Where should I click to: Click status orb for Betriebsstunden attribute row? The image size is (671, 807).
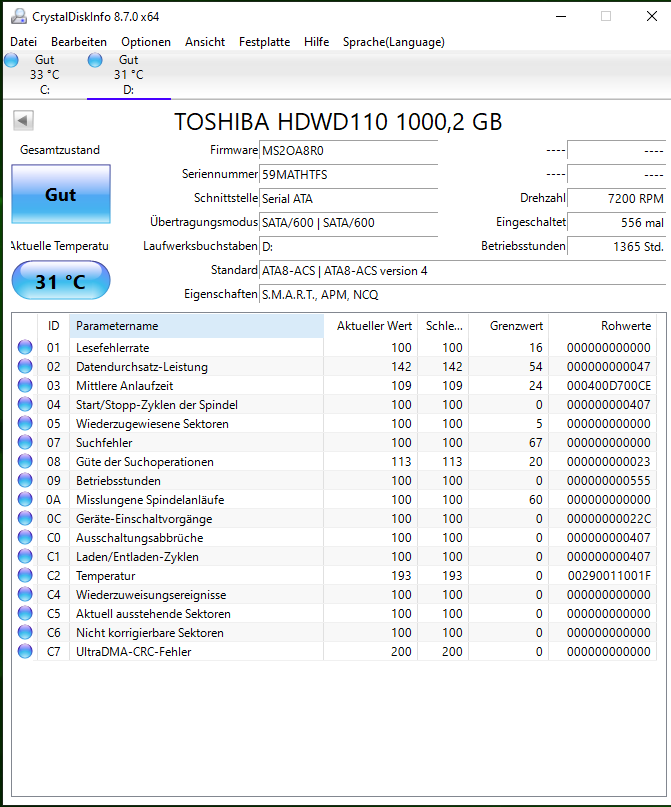click(25, 481)
